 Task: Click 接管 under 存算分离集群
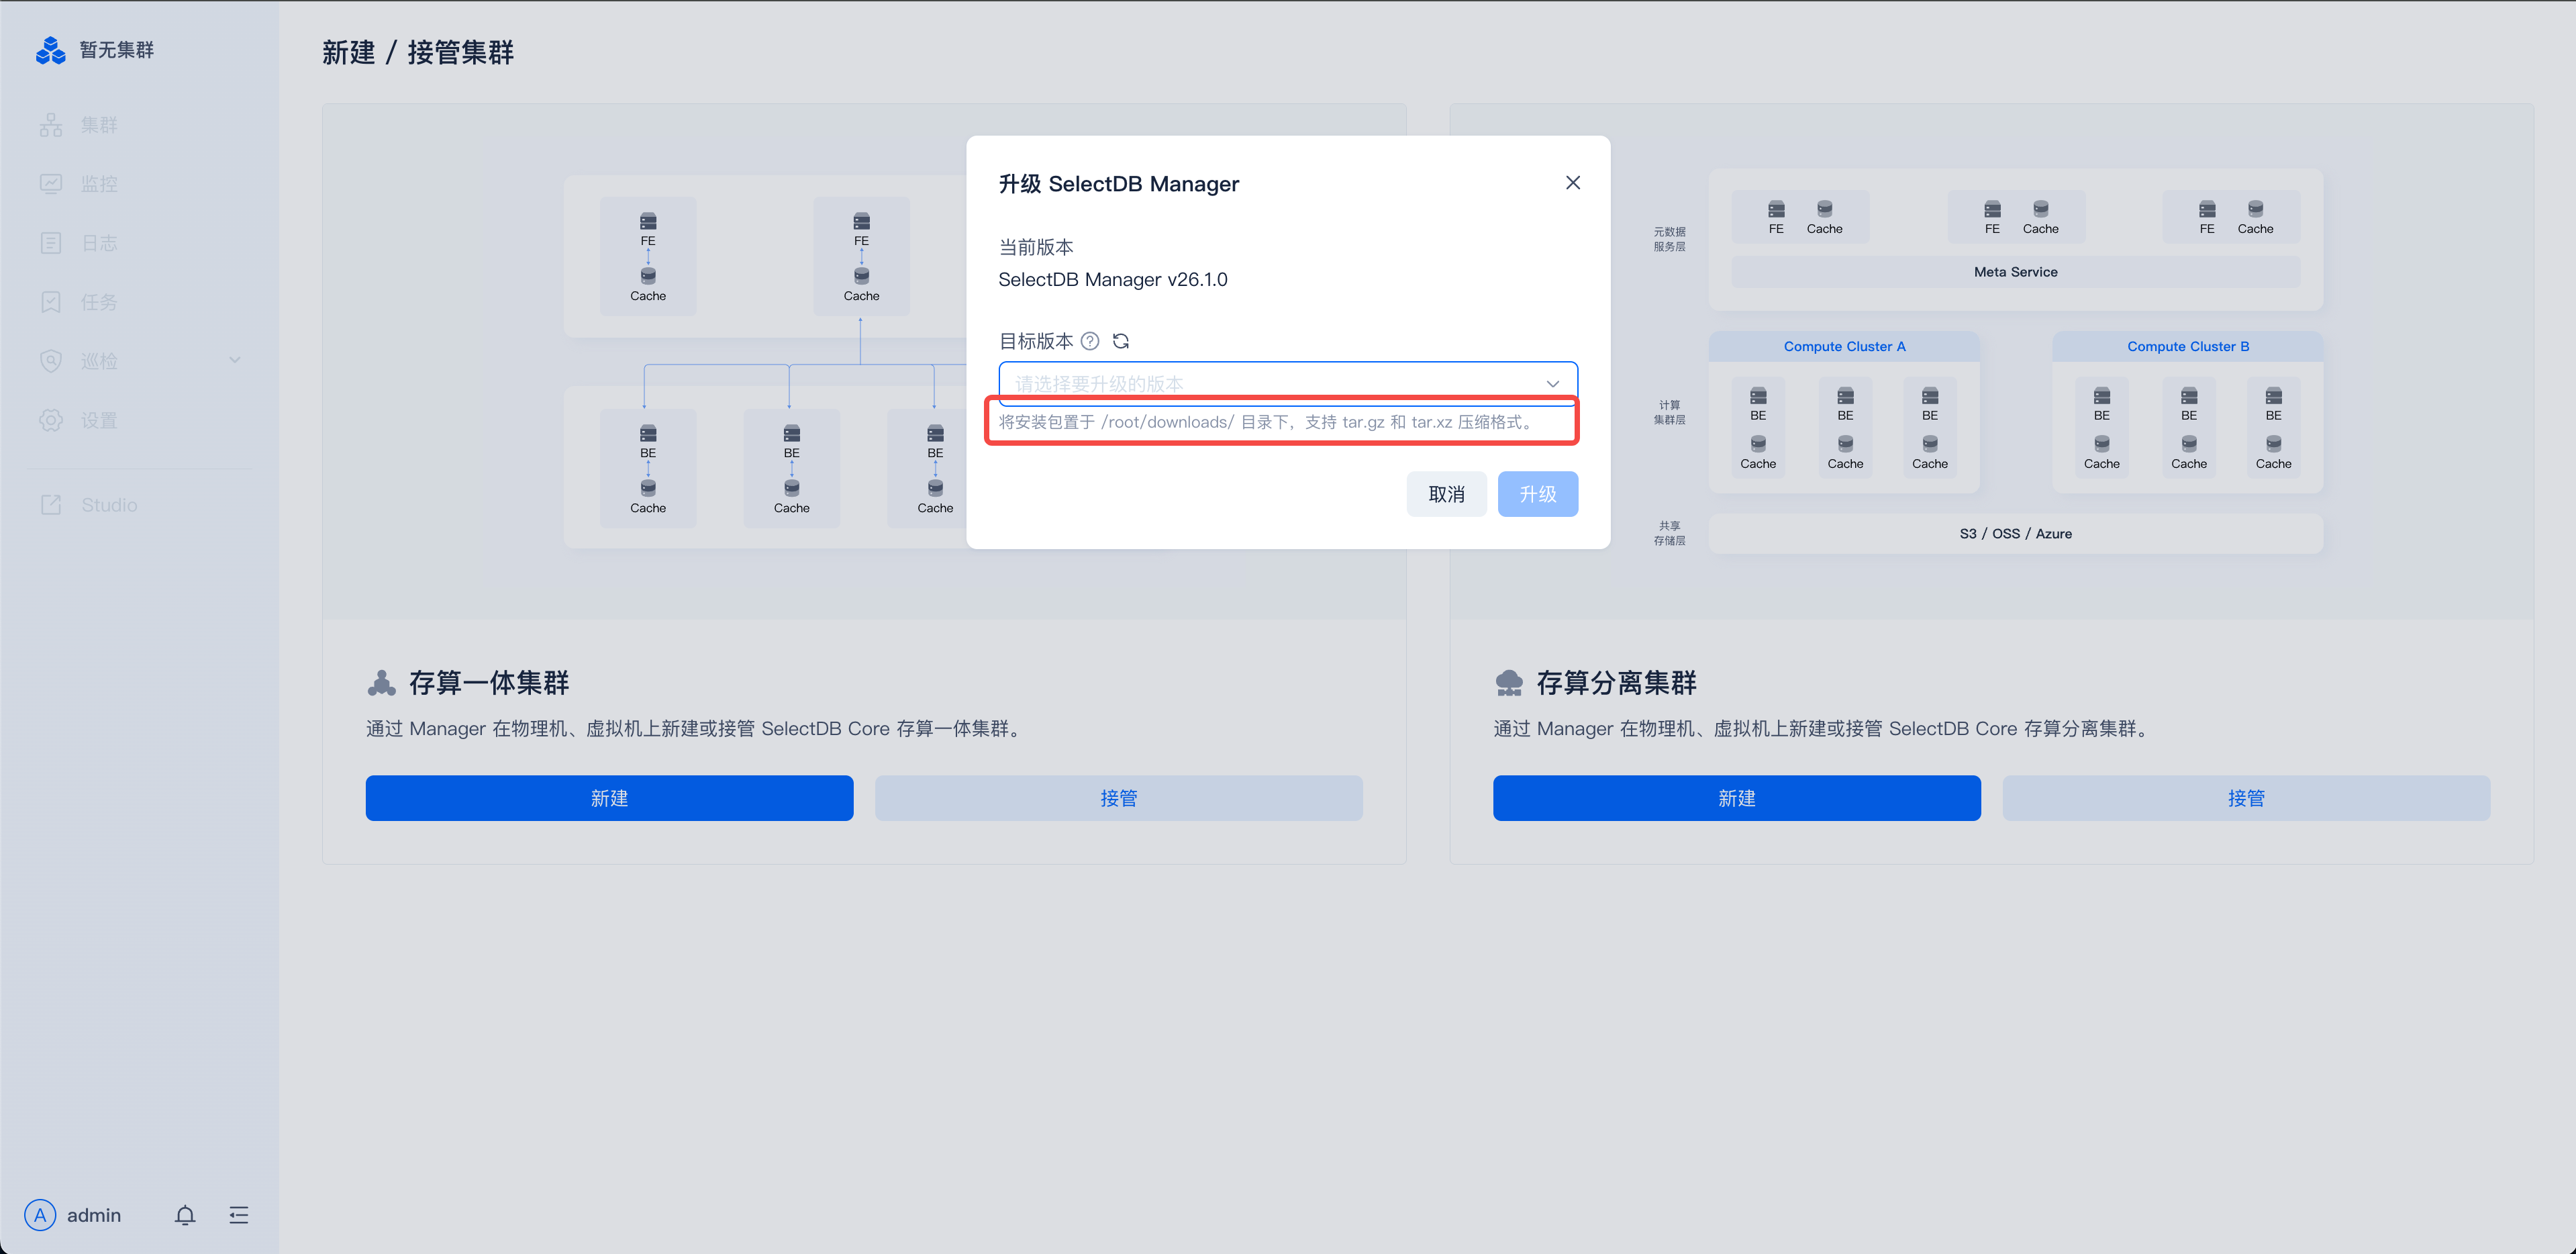point(2246,798)
